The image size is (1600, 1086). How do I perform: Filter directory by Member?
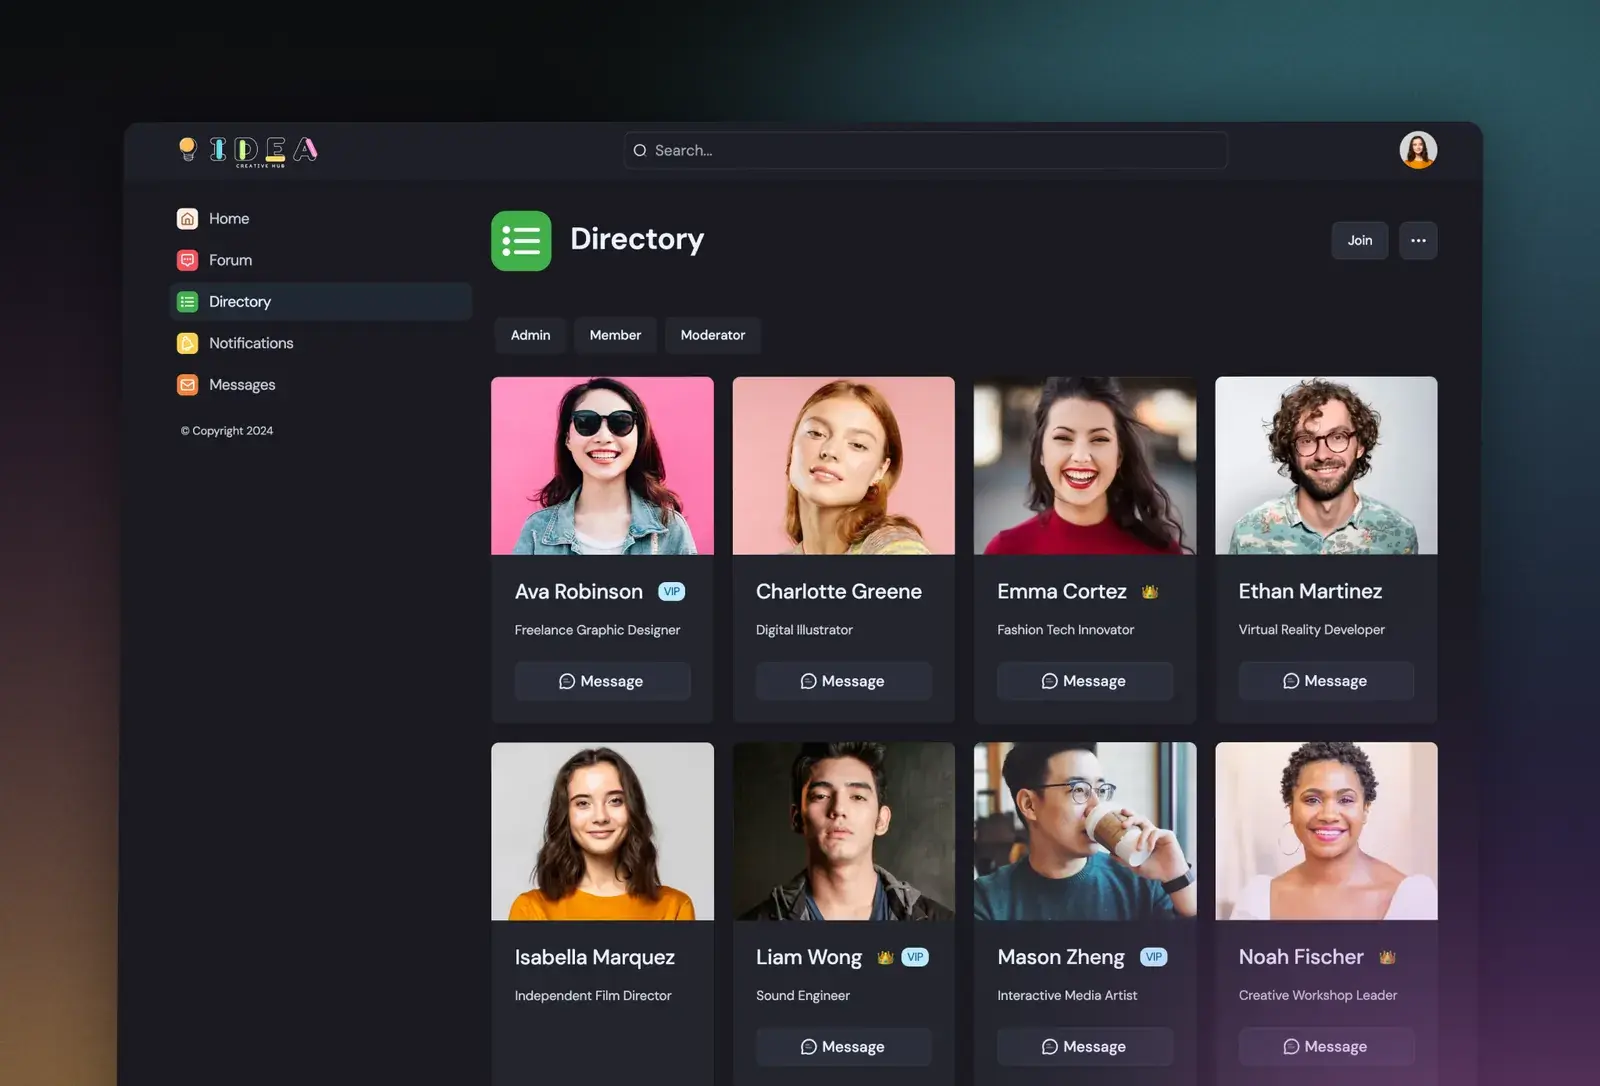pos(615,335)
